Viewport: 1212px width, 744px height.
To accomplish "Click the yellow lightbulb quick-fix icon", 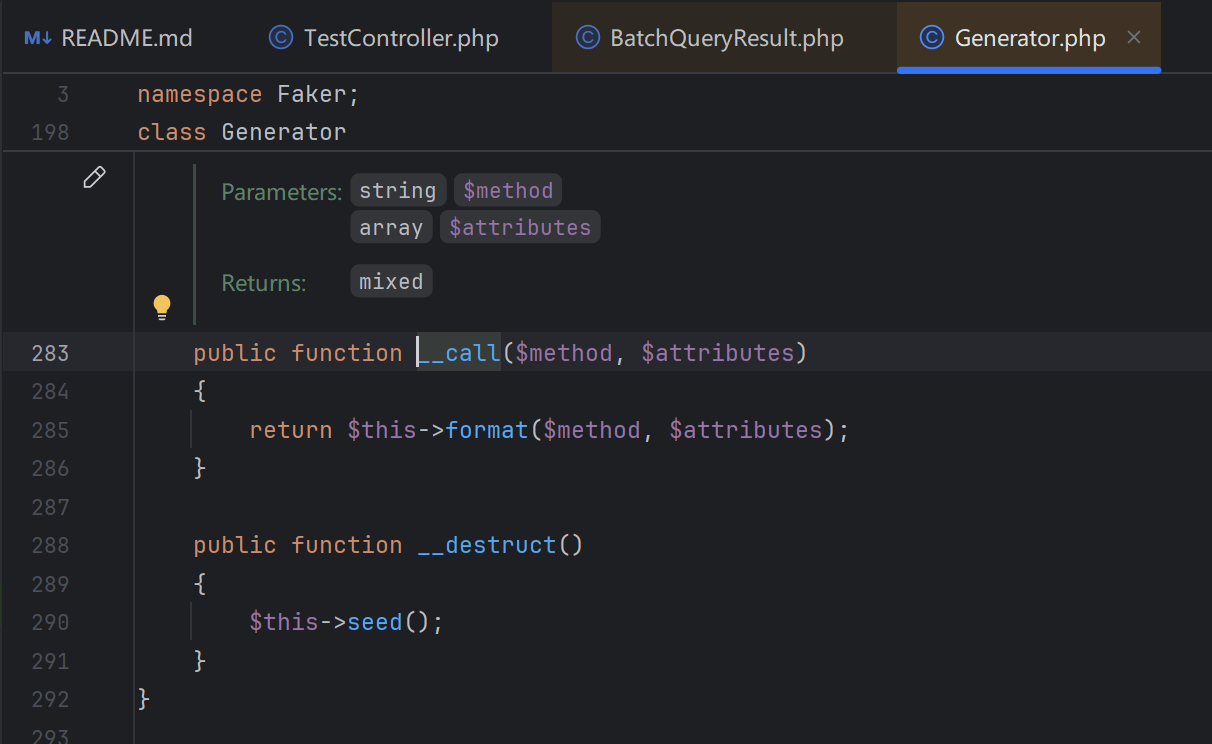I will coord(162,307).
